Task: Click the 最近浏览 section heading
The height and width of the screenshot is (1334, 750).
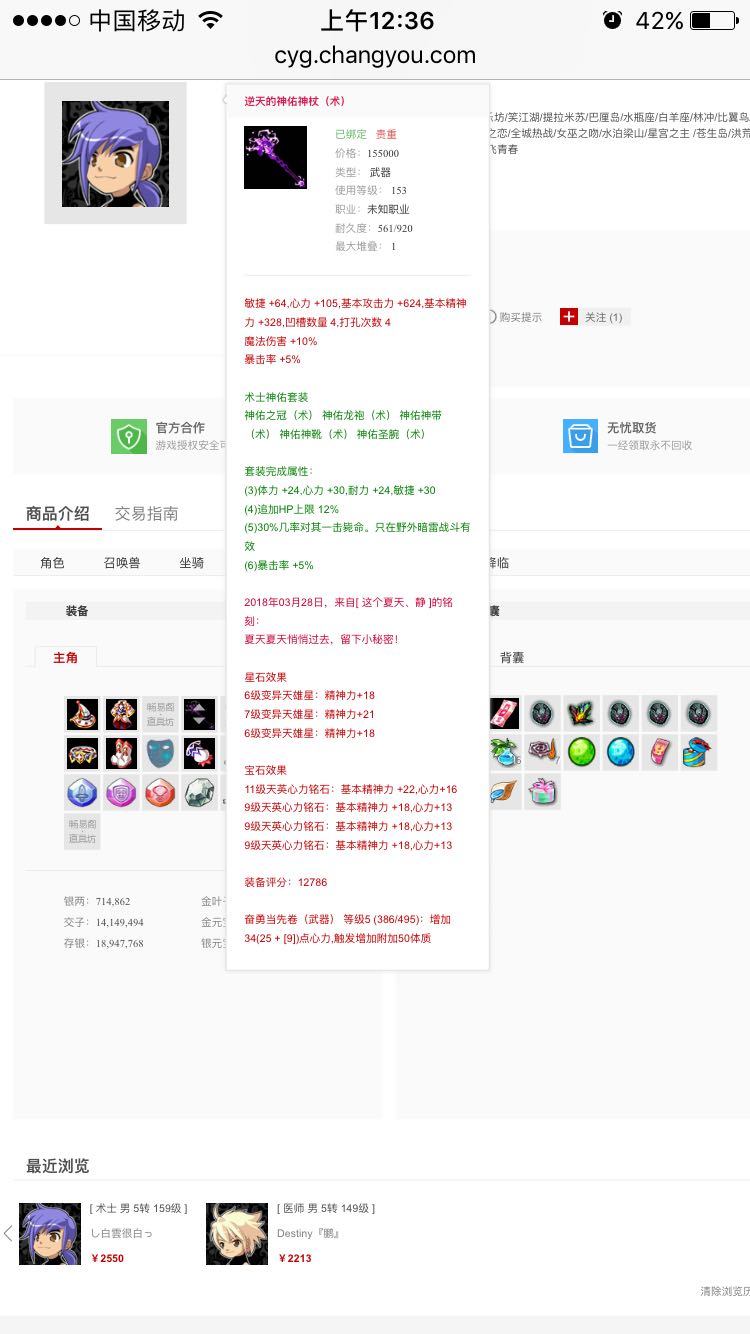Action: [57, 1166]
